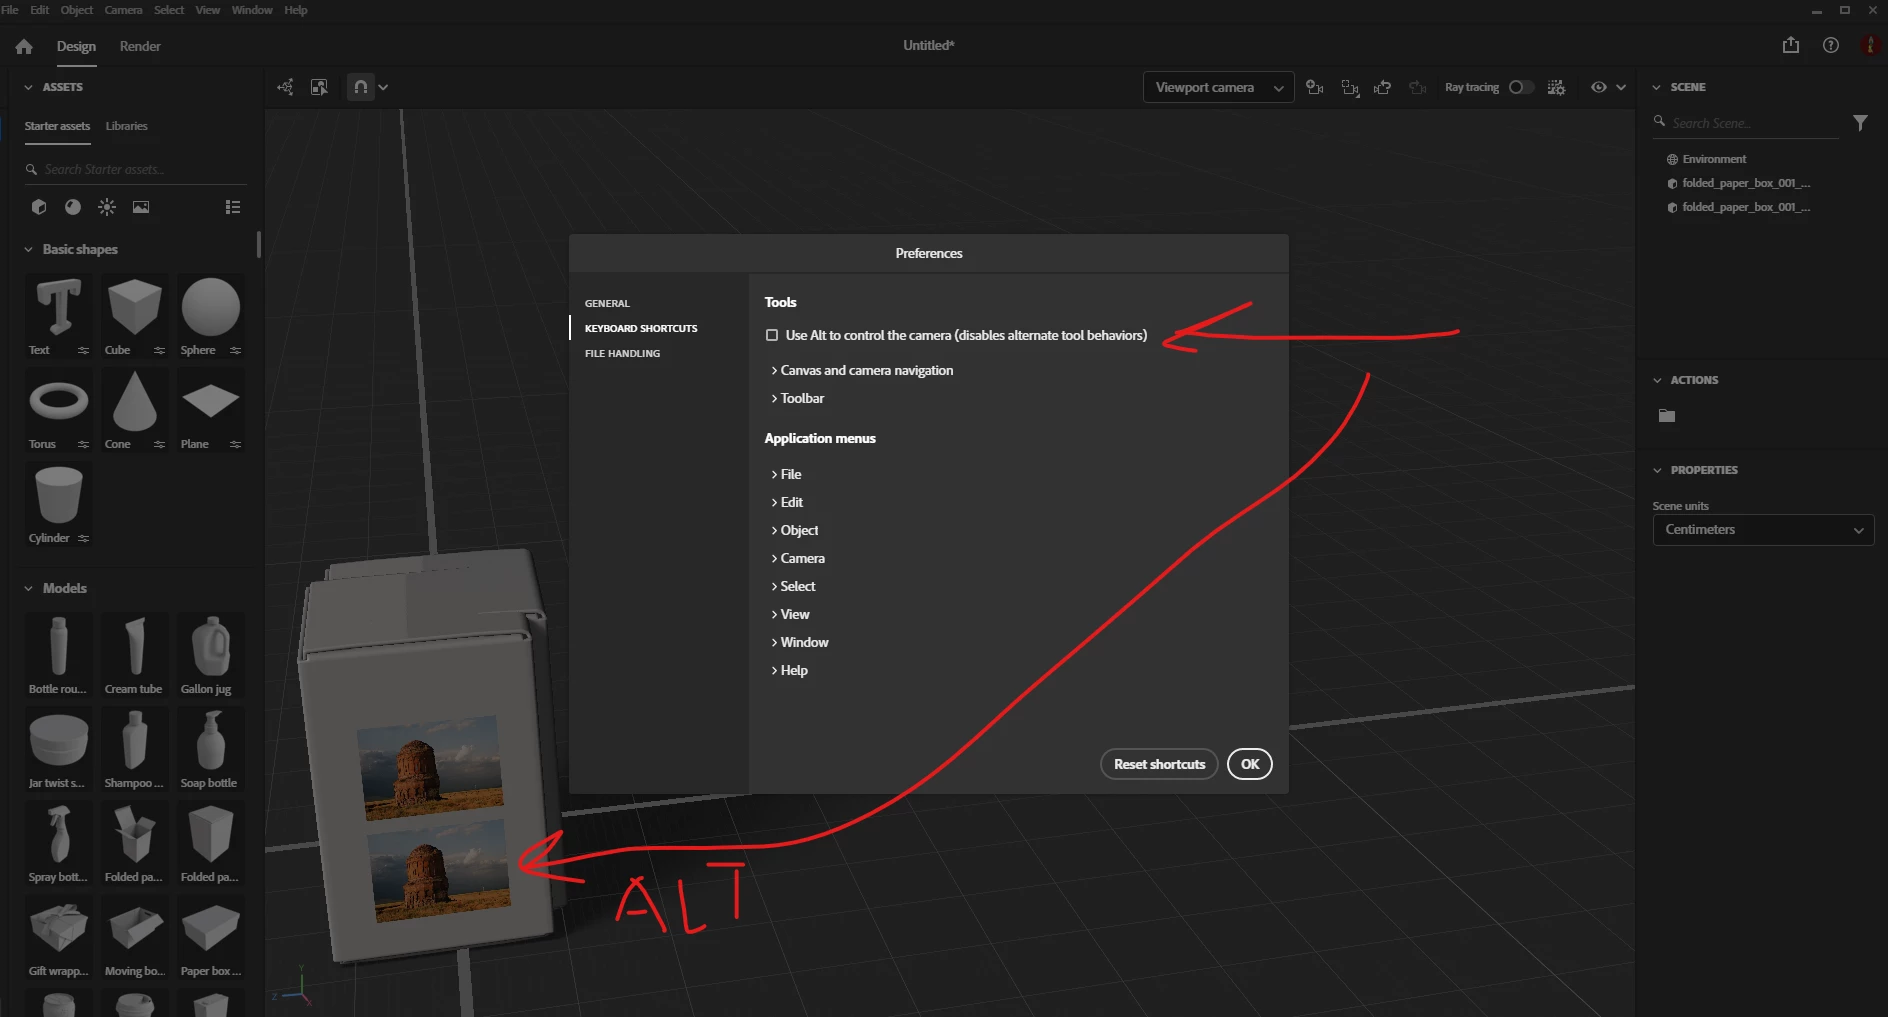
Task: Expand the Object application menu shortcuts
Action: click(x=794, y=530)
